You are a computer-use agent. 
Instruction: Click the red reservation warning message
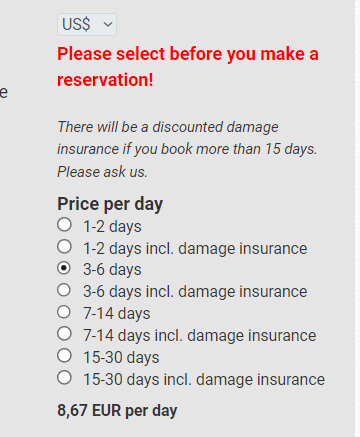[188, 67]
